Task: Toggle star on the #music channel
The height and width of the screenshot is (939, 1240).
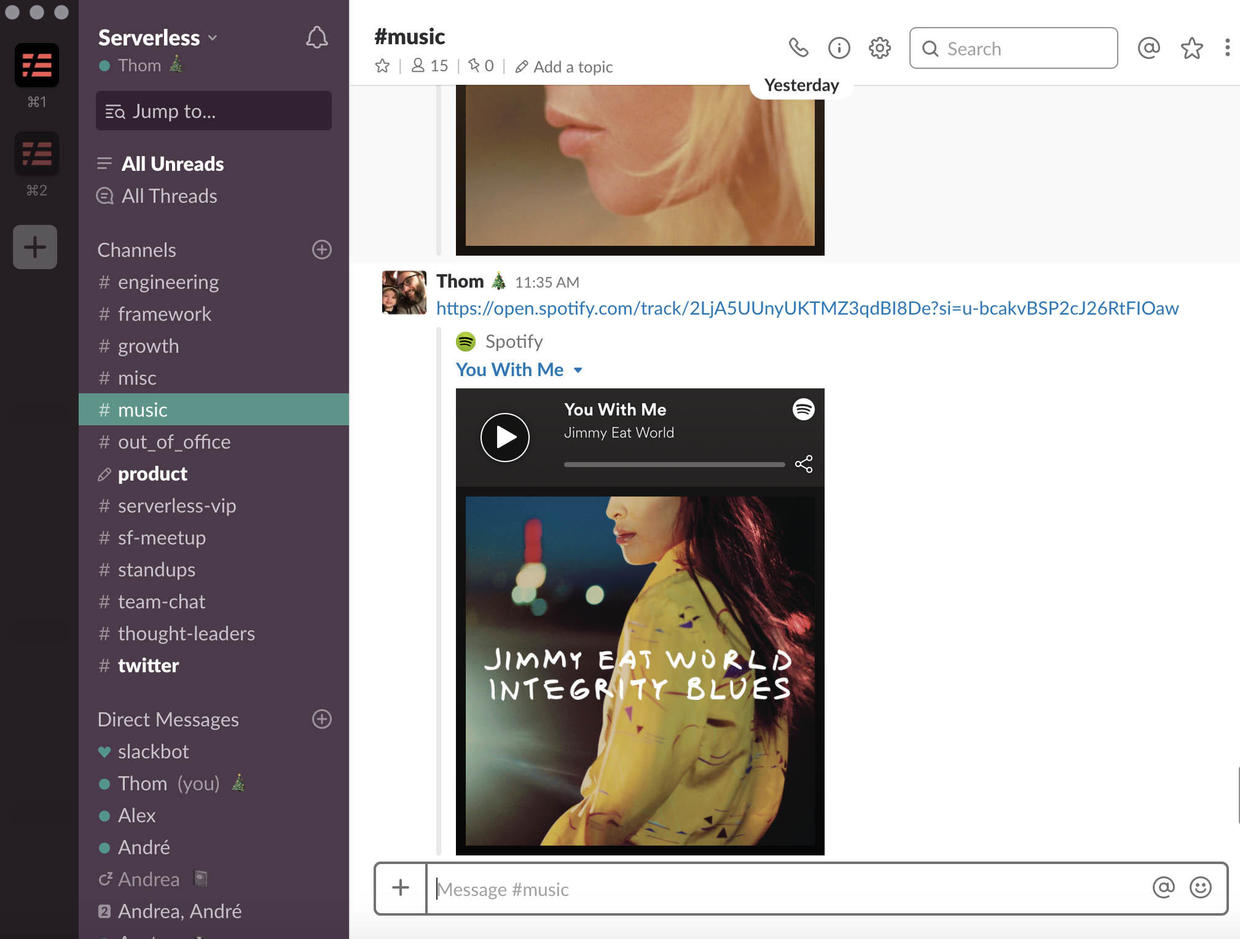Action: click(382, 66)
